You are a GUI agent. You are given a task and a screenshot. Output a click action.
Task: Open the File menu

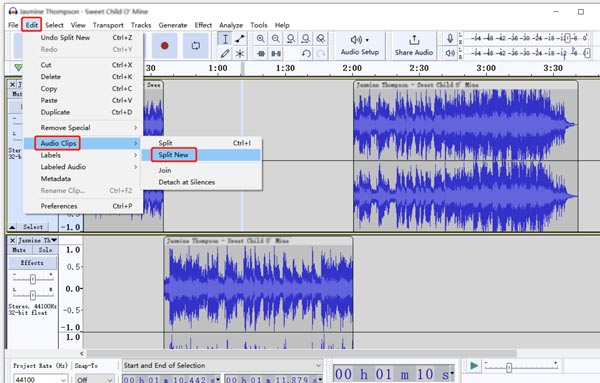[13, 25]
